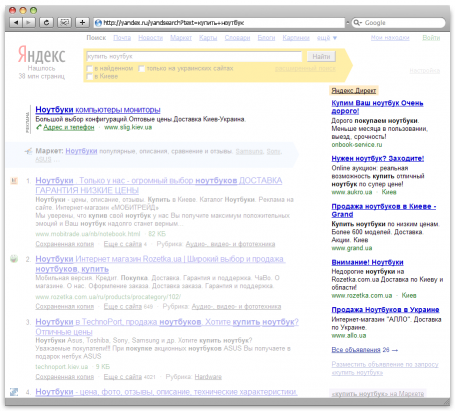The image size is (455, 411).
Task: Open ad 'Продажа Ноутбуков в Украине'
Action: click(385, 310)
